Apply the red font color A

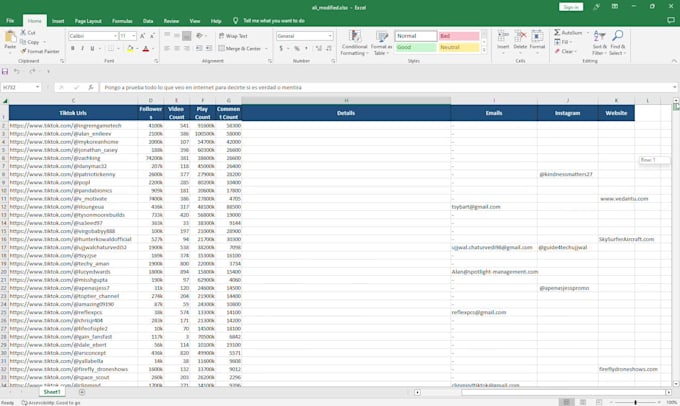coord(146,49)
